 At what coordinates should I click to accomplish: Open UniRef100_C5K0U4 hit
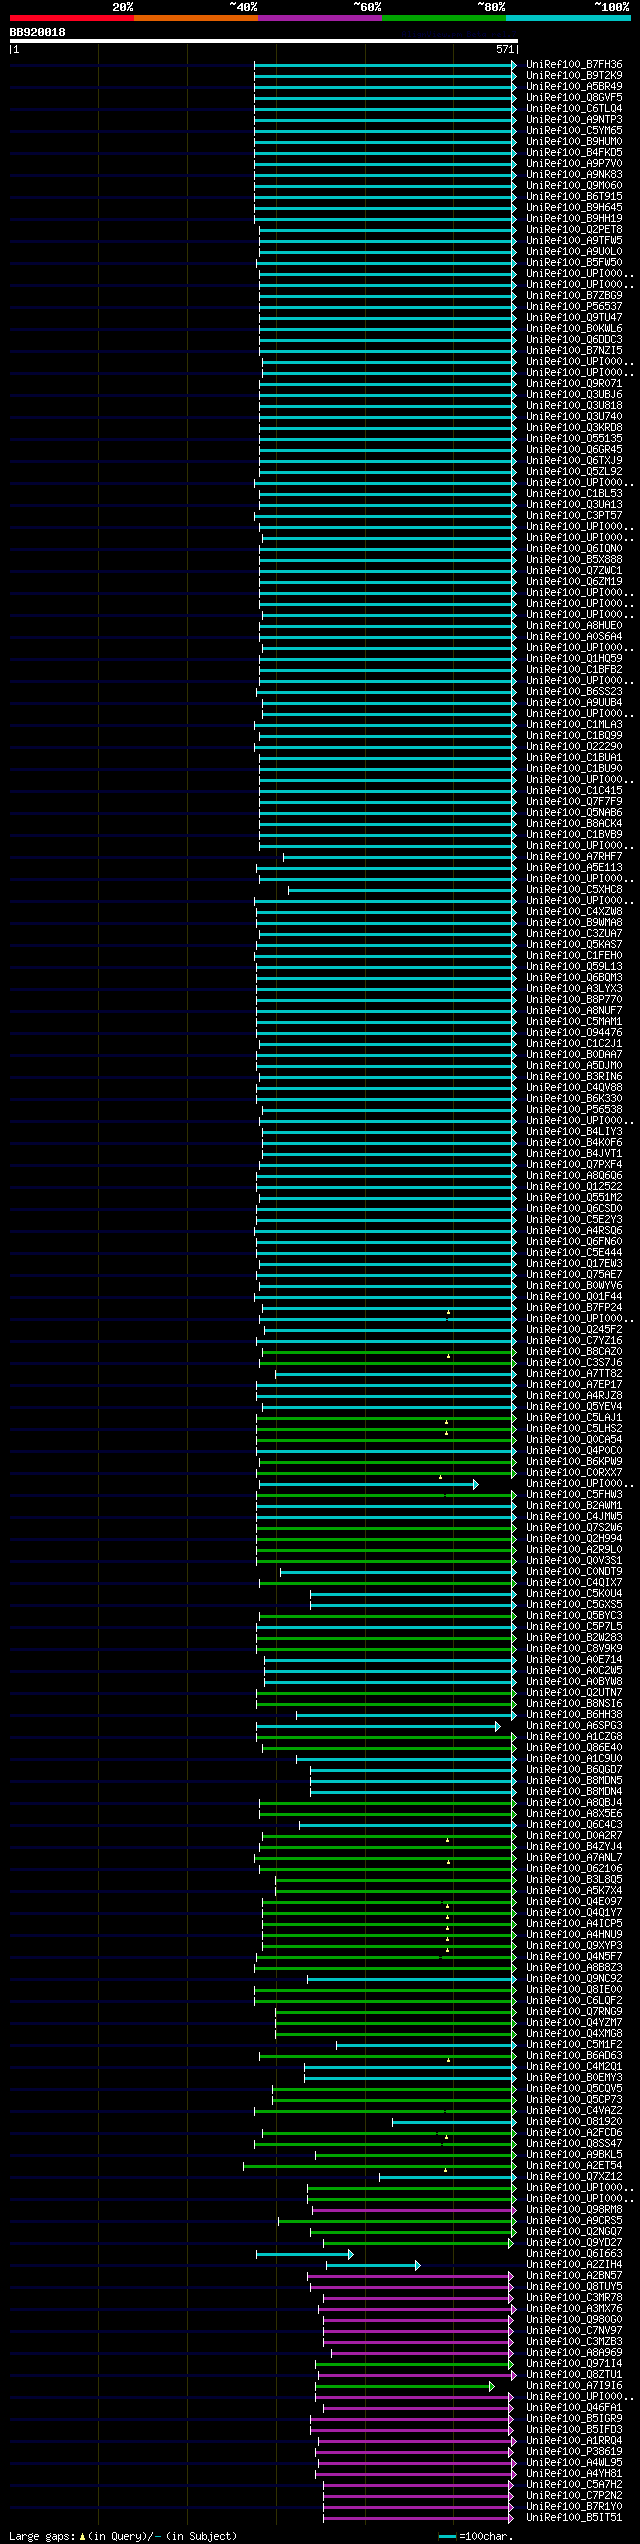pyautogui.click(x=574, y=1593)
